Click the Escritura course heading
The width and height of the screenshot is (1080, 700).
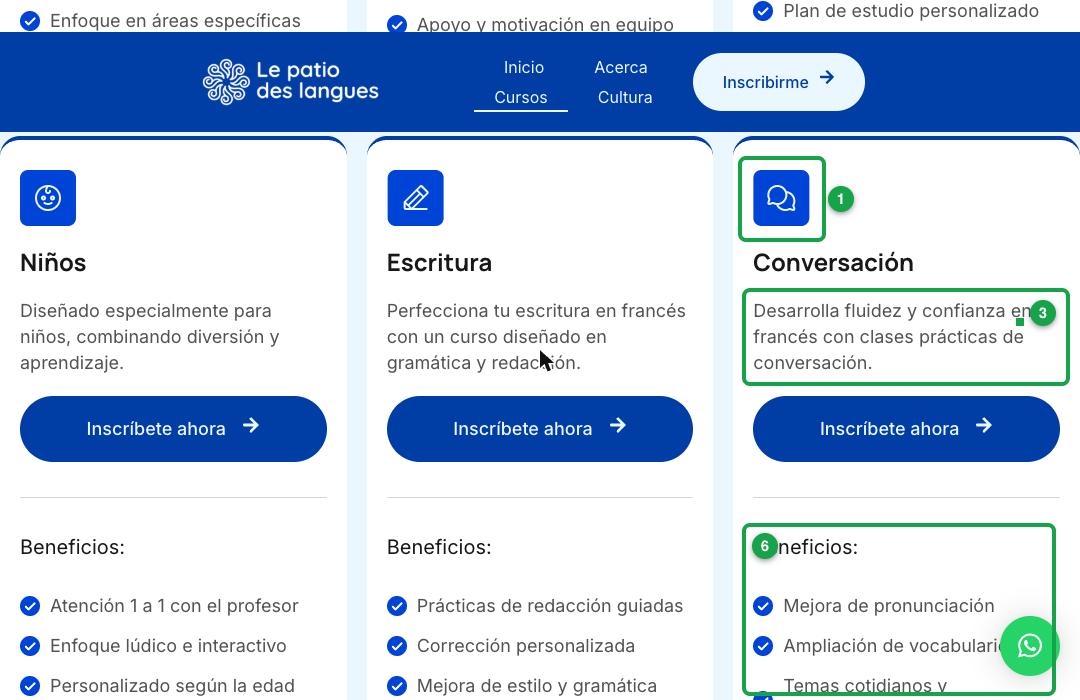[439, 262]
